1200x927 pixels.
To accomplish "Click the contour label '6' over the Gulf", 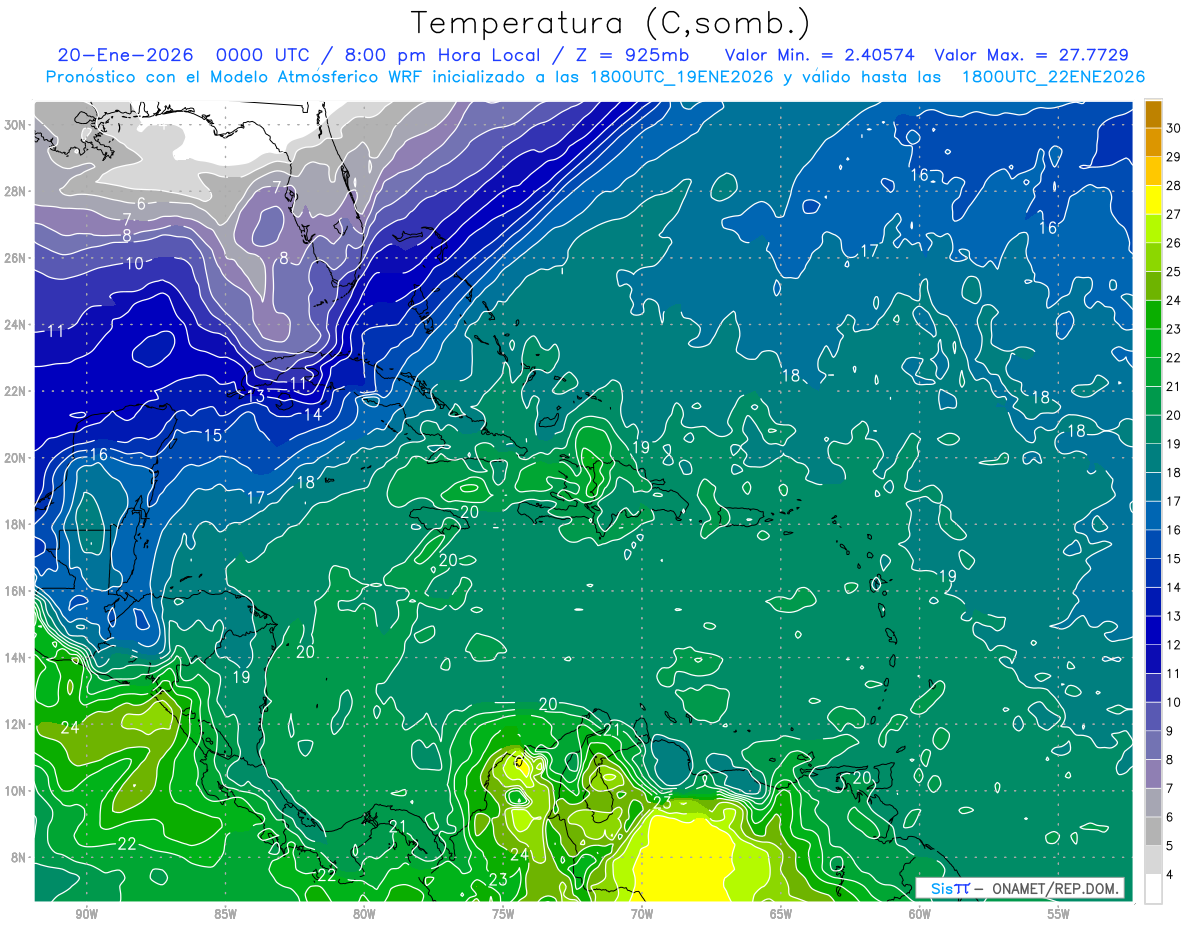I will (141, 204).
